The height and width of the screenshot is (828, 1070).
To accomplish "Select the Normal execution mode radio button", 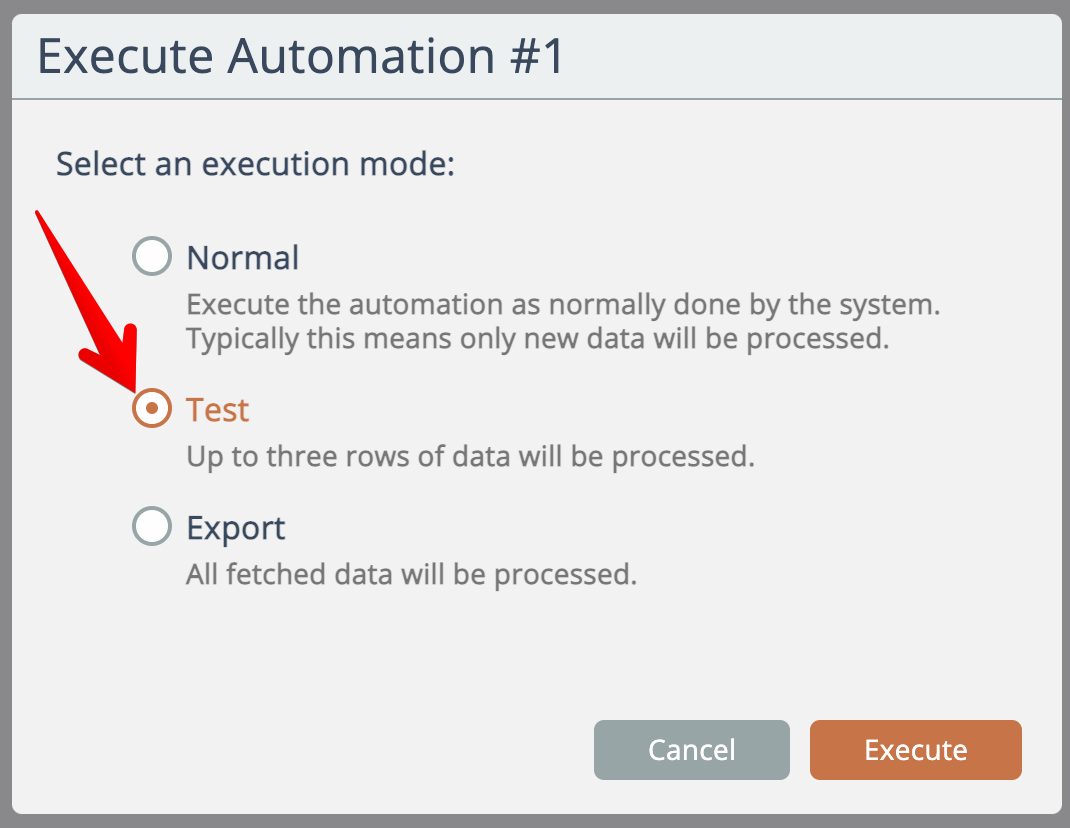I will tap(152, 258).
